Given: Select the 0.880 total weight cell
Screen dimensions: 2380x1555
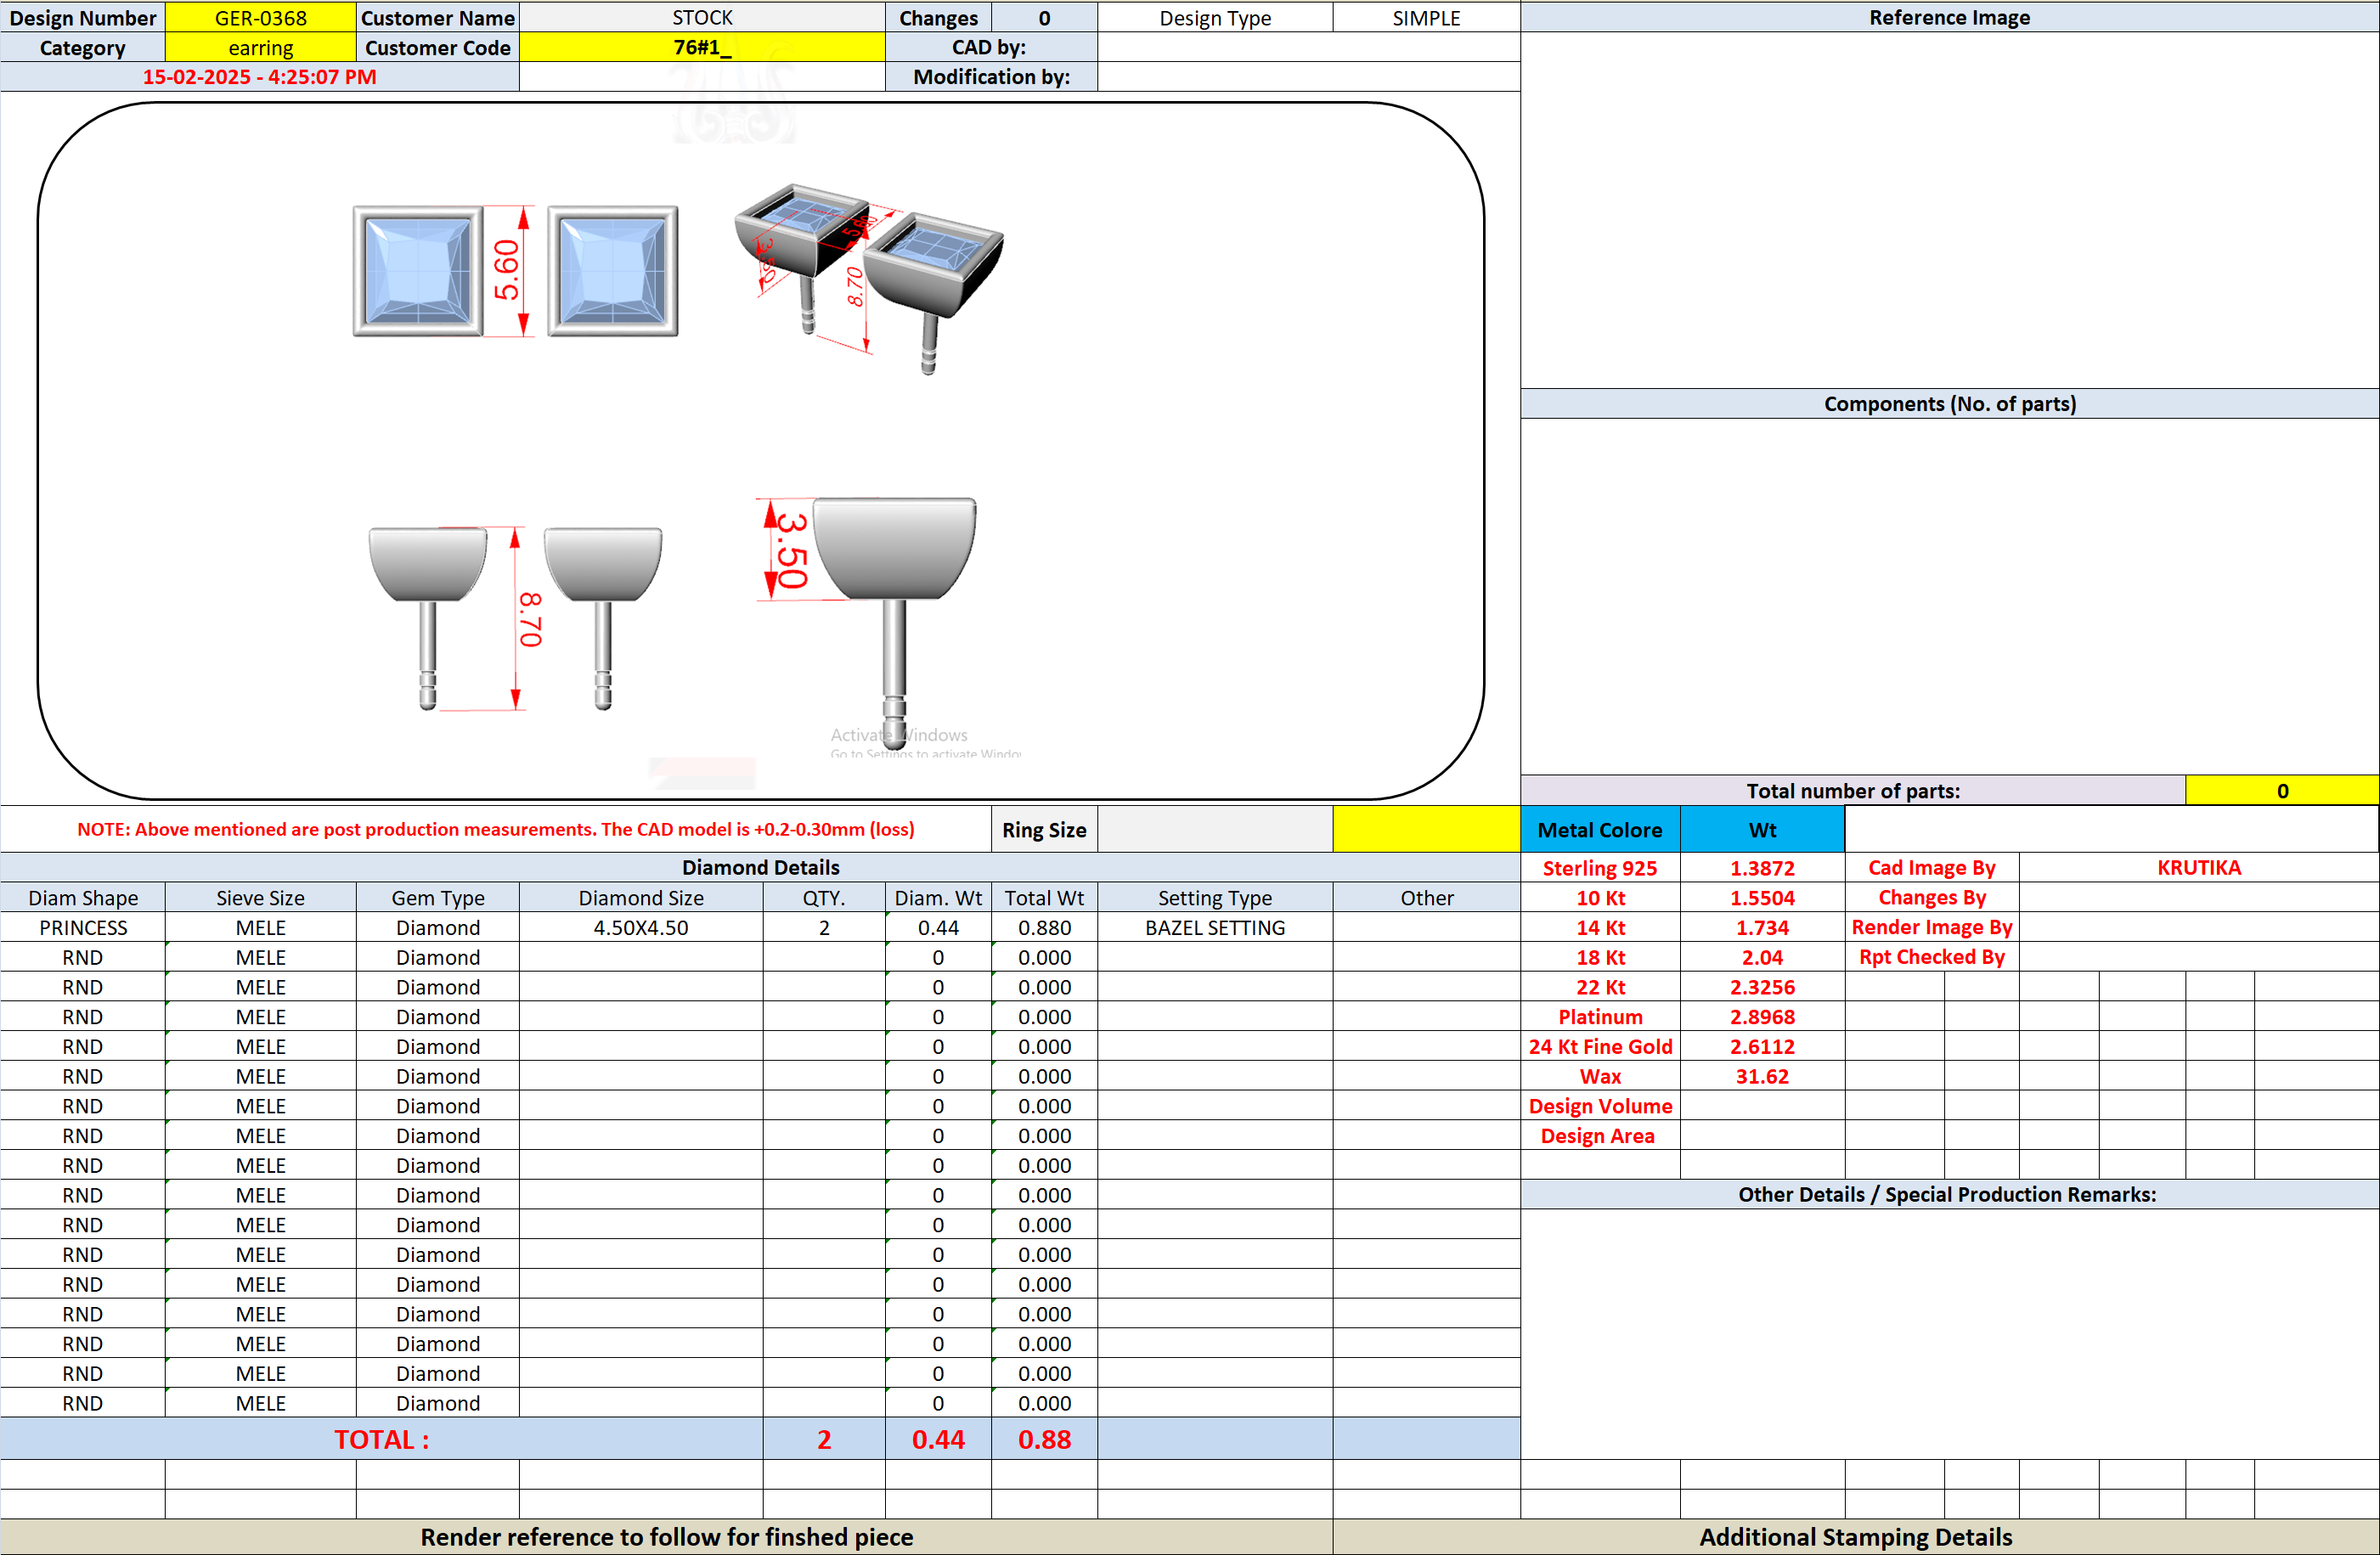Looking at the screenshot, I should click(x=1044, y=927).
